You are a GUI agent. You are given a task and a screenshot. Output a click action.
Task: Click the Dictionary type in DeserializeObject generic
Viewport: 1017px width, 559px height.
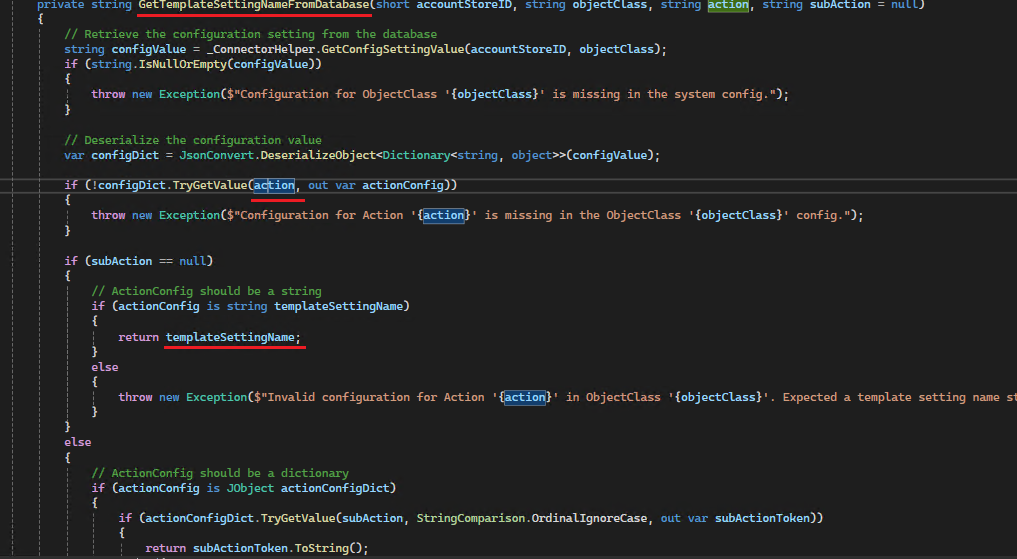pos(416,155)
